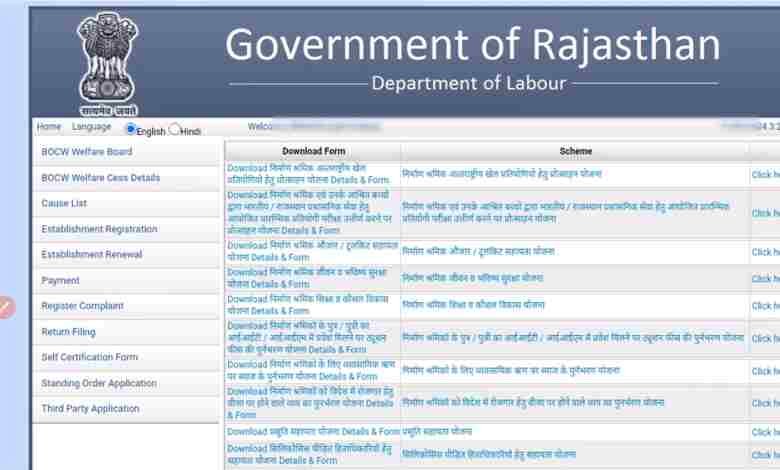
Task: Click here link for टूलकिट सहायता scheme
Action: coord(766,252)
